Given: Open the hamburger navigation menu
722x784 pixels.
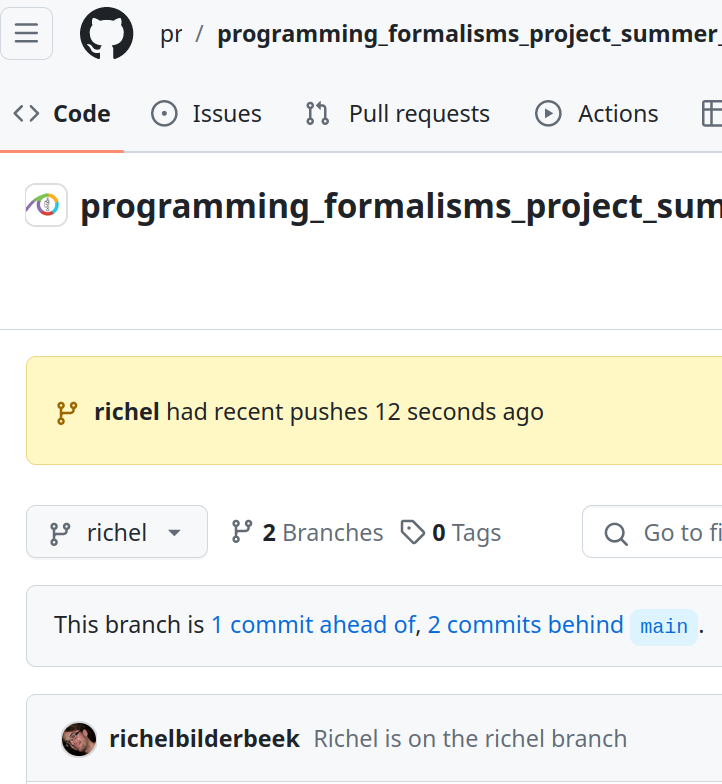Looking at the screenshot, I should [26, 34].
